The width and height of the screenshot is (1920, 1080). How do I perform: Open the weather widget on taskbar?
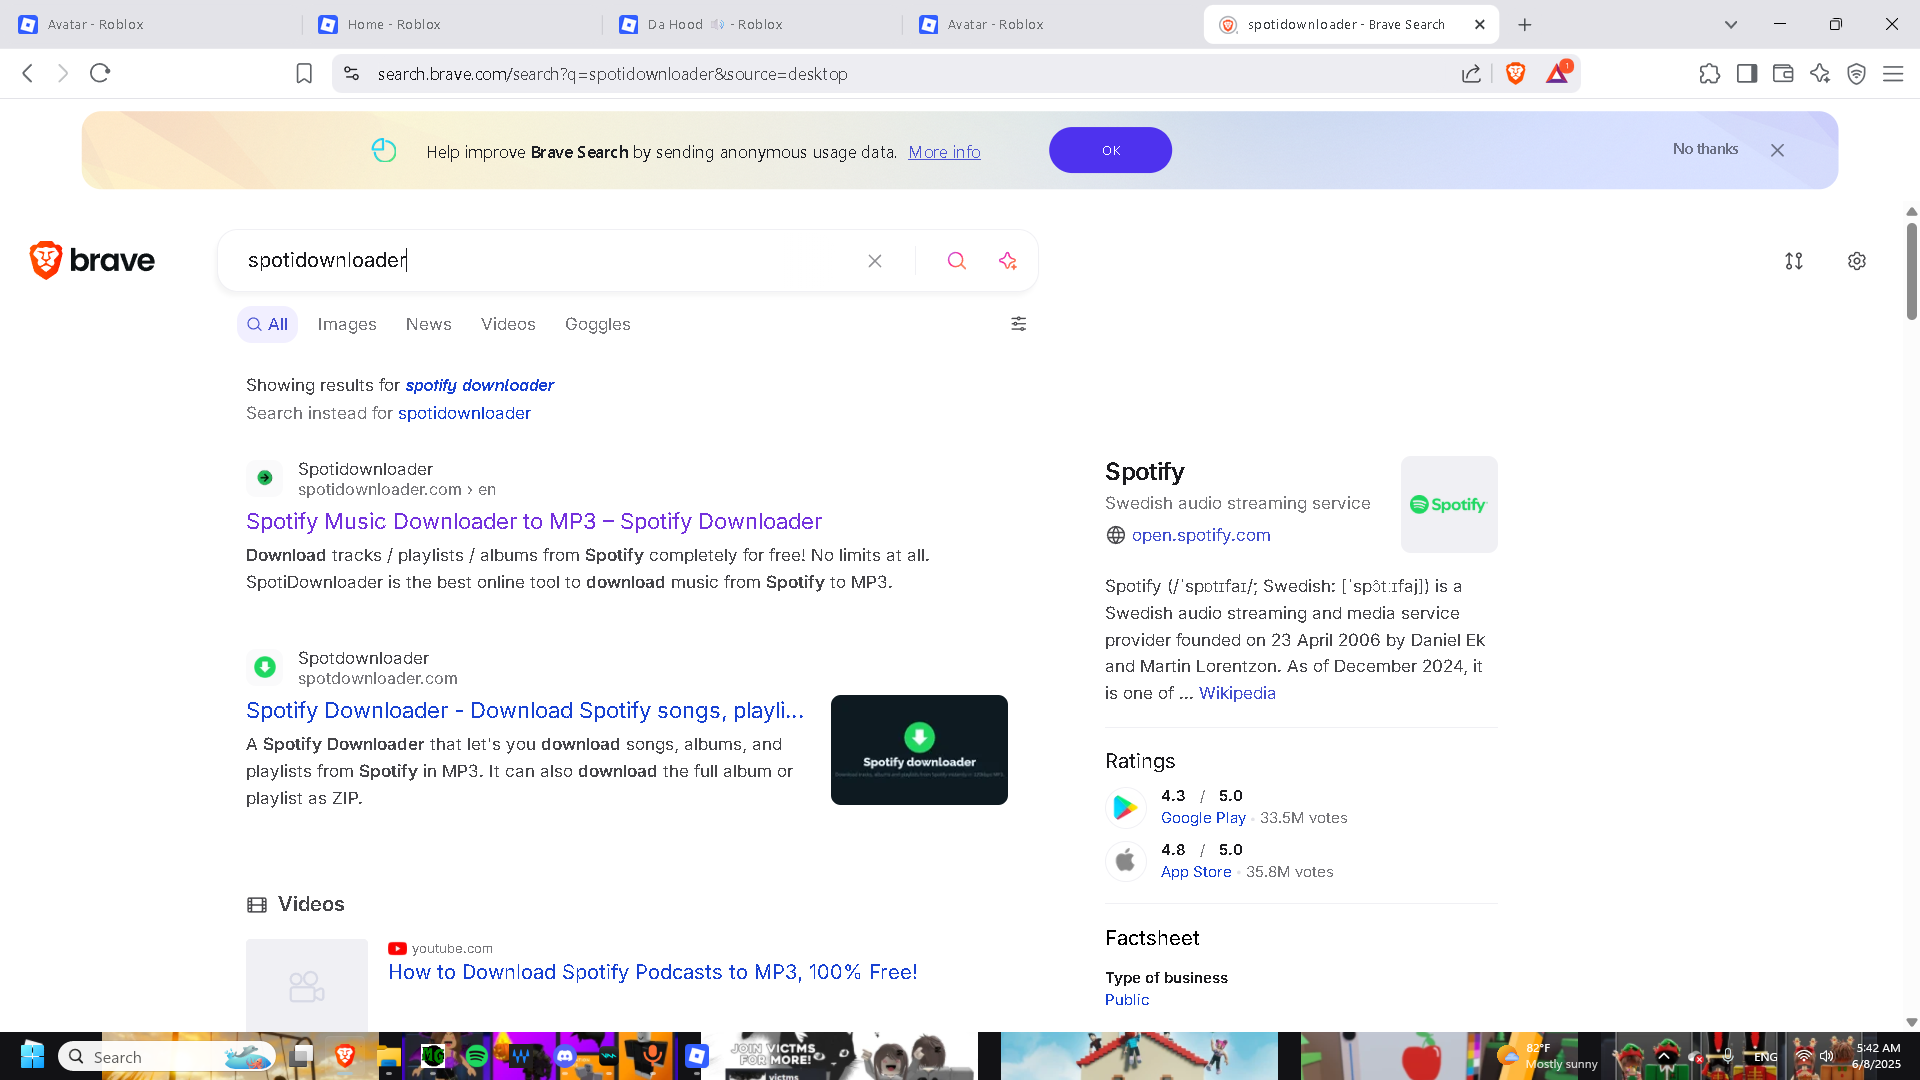(1546, 1056)
